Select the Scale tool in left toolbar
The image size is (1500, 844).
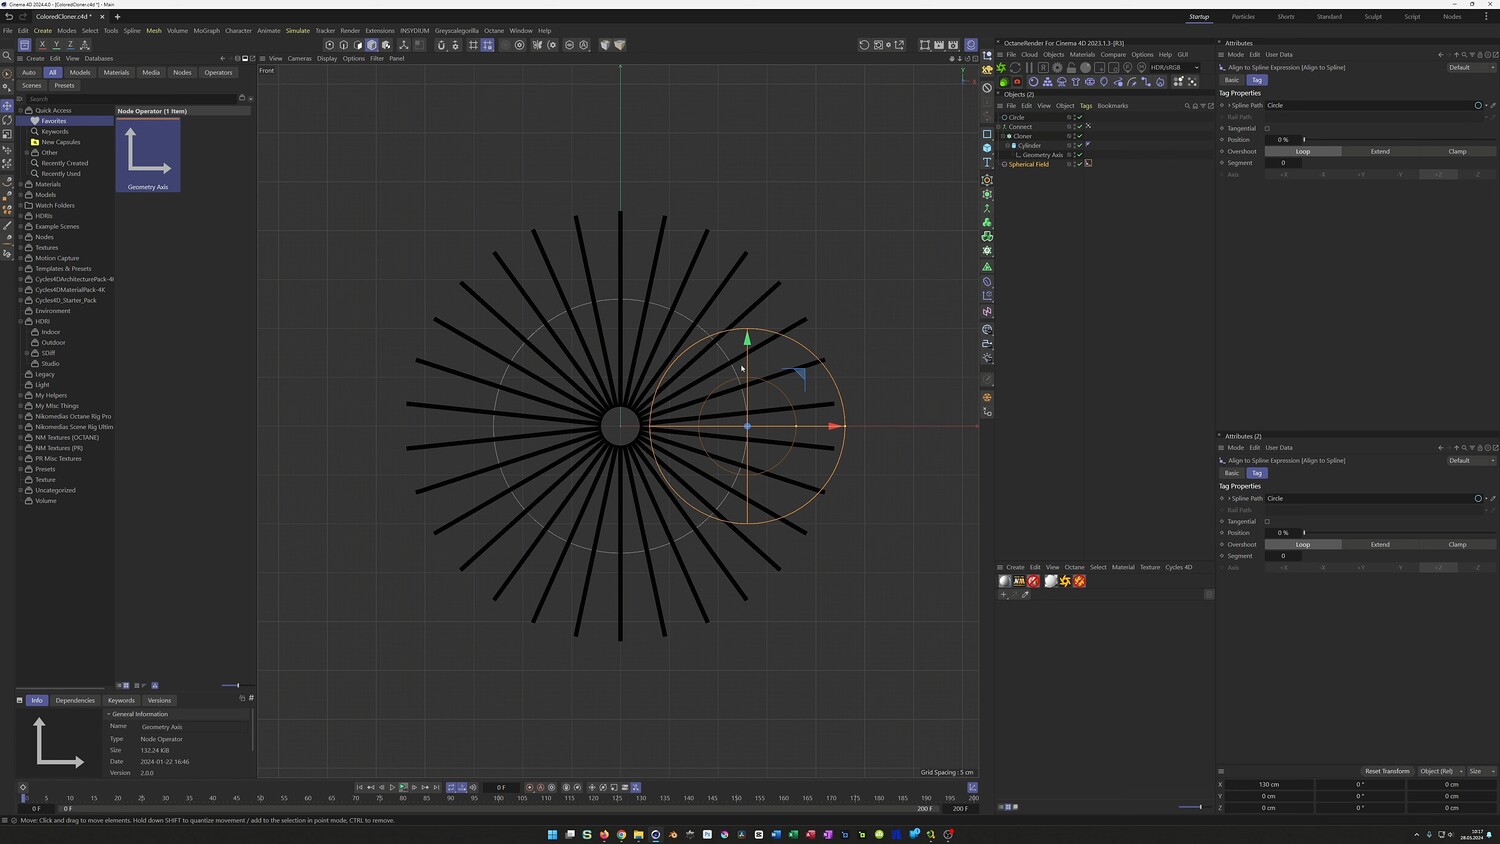7,134
